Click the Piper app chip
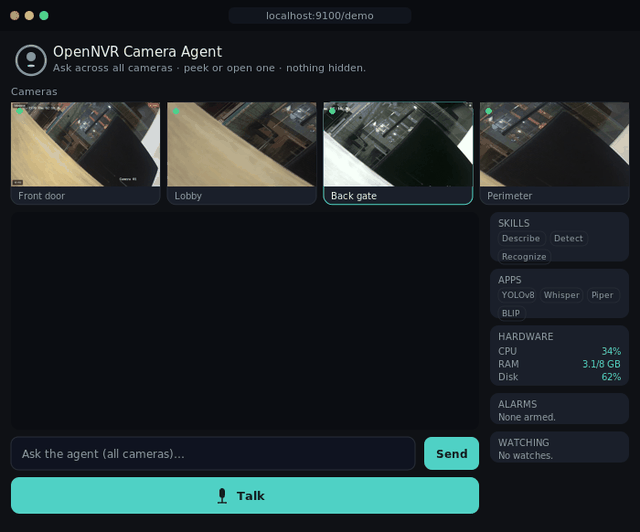640x532 pixels. tap(602, 295)
